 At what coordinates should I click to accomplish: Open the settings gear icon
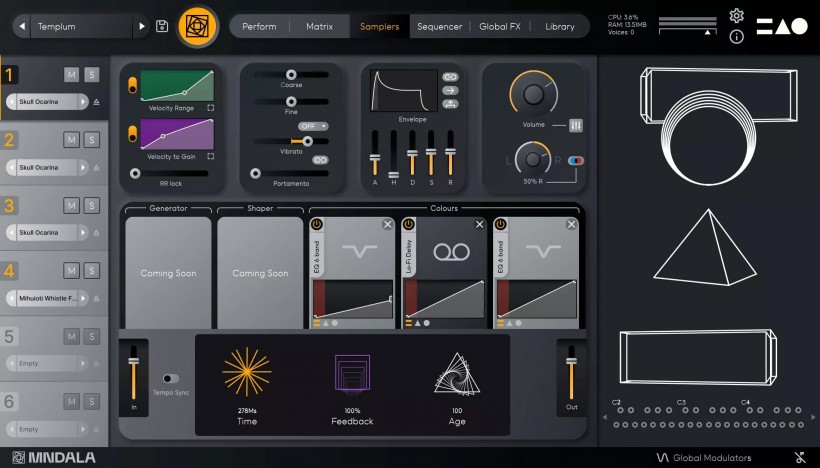737,16
